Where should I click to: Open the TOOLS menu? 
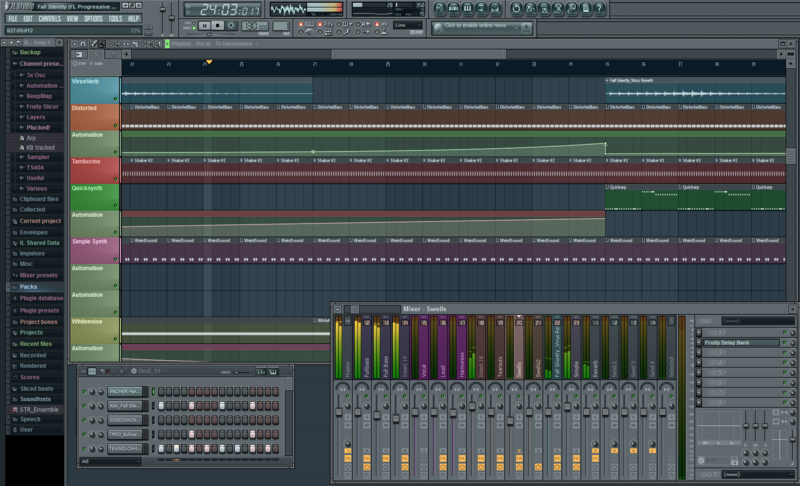115,18
